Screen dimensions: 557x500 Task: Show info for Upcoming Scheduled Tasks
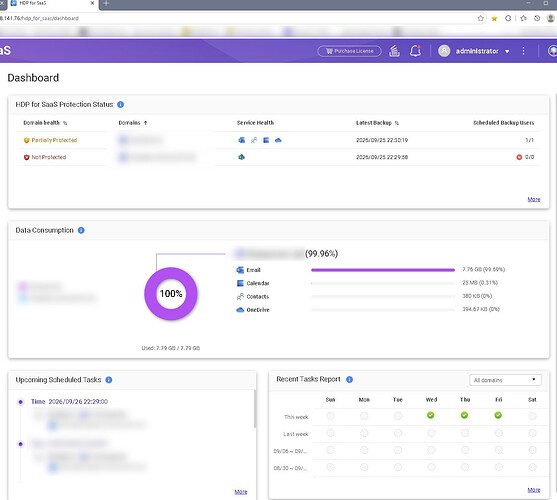click(109, 380)
